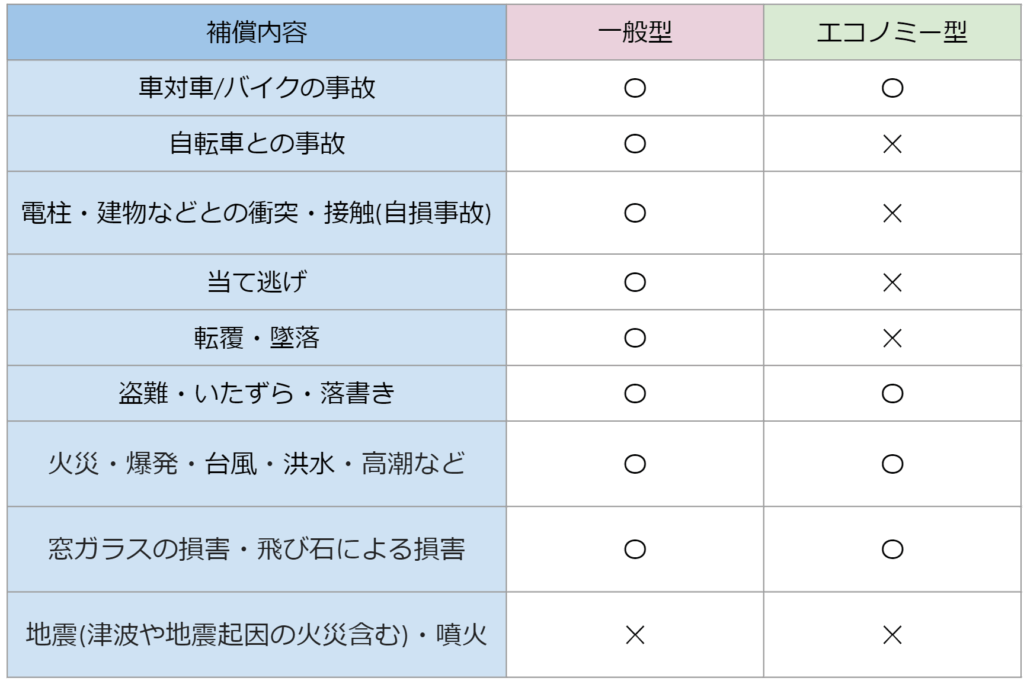The height and width of the screenshot is (681, 1024).
Task: Click the 一般型 circle for 車対車/バイクの事故
Action: (635, 88)
